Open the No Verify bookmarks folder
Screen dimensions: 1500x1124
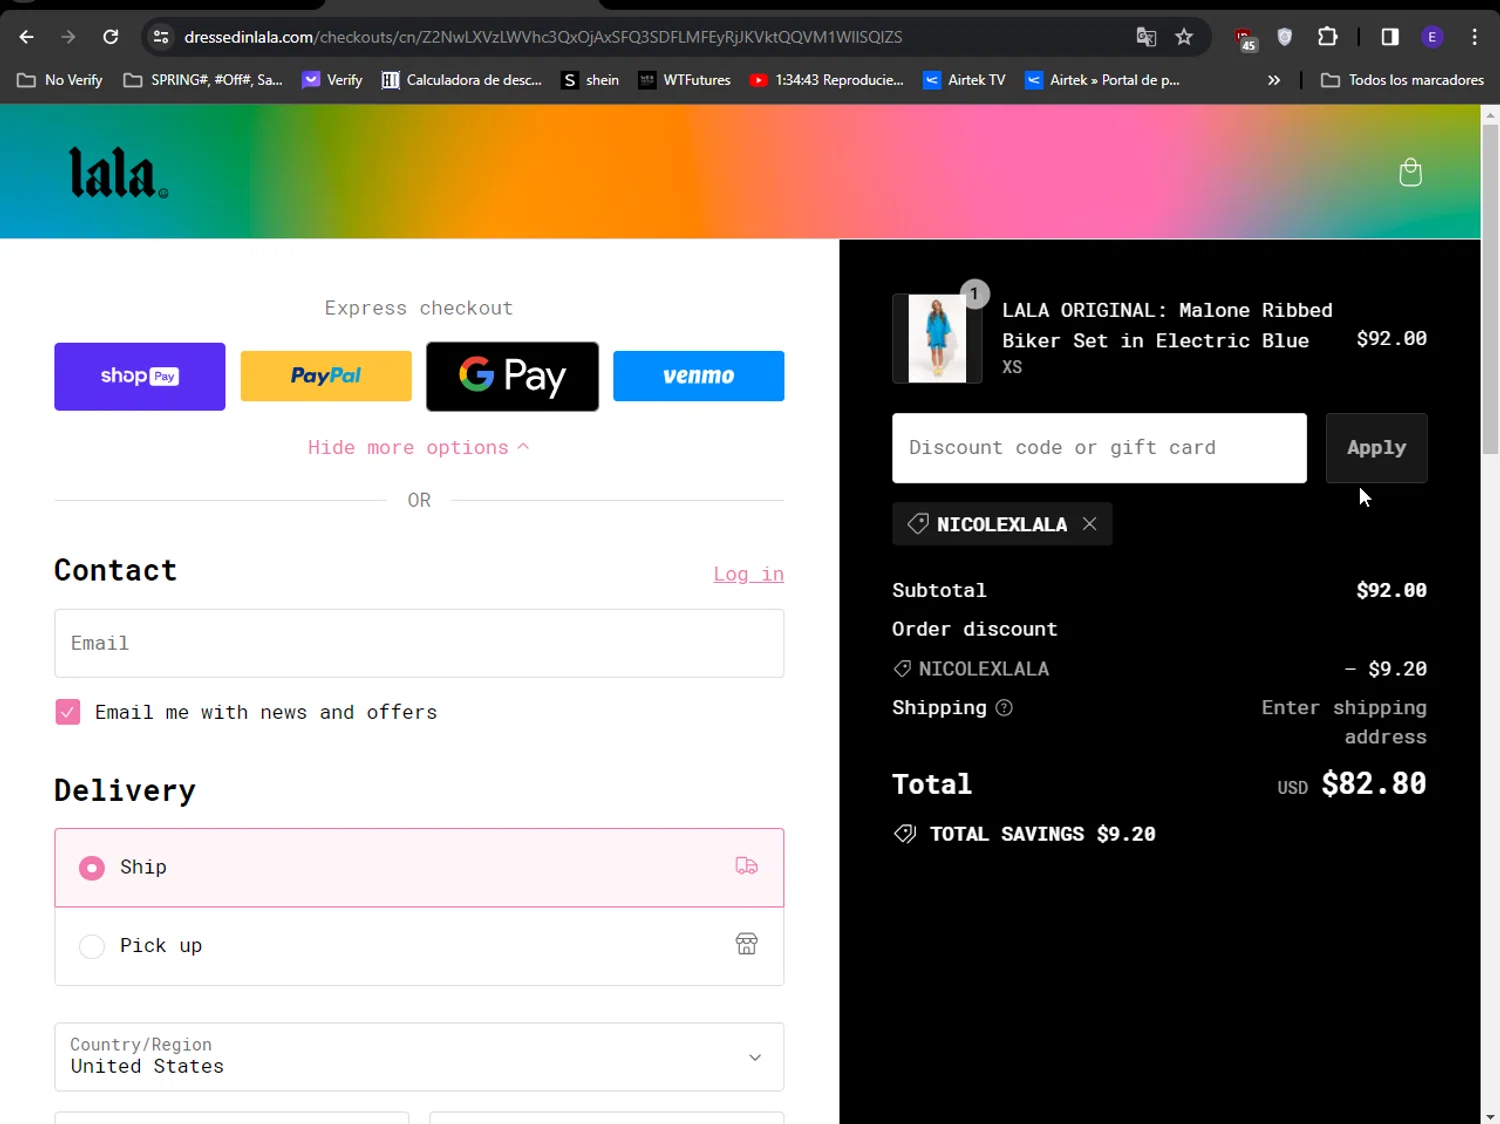click(x=60, y=80)
